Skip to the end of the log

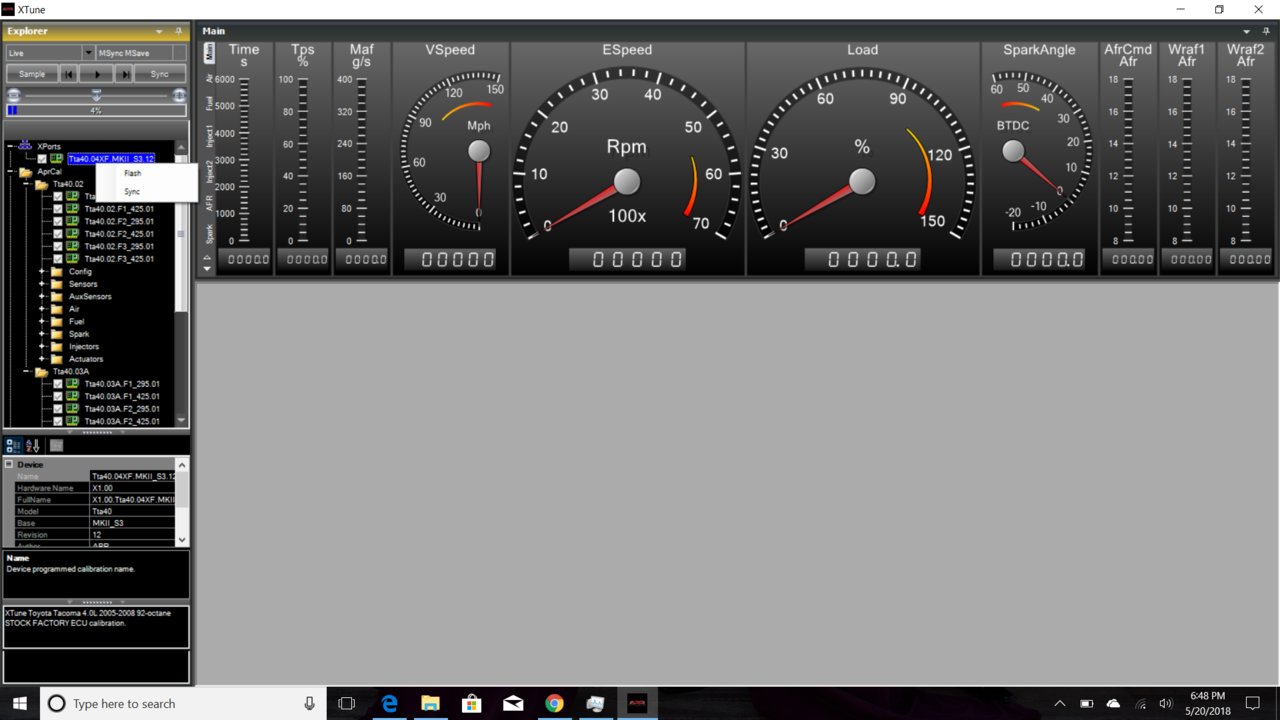(x=125, y=74)
